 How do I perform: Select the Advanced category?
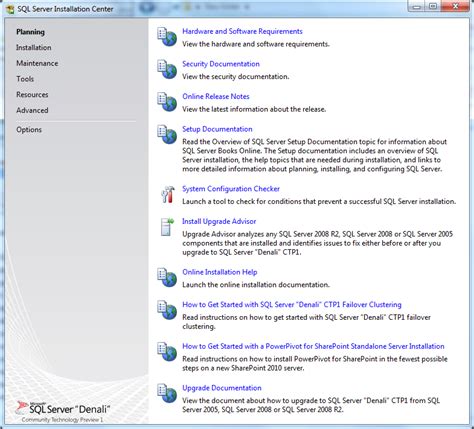[x=32, y=110]
